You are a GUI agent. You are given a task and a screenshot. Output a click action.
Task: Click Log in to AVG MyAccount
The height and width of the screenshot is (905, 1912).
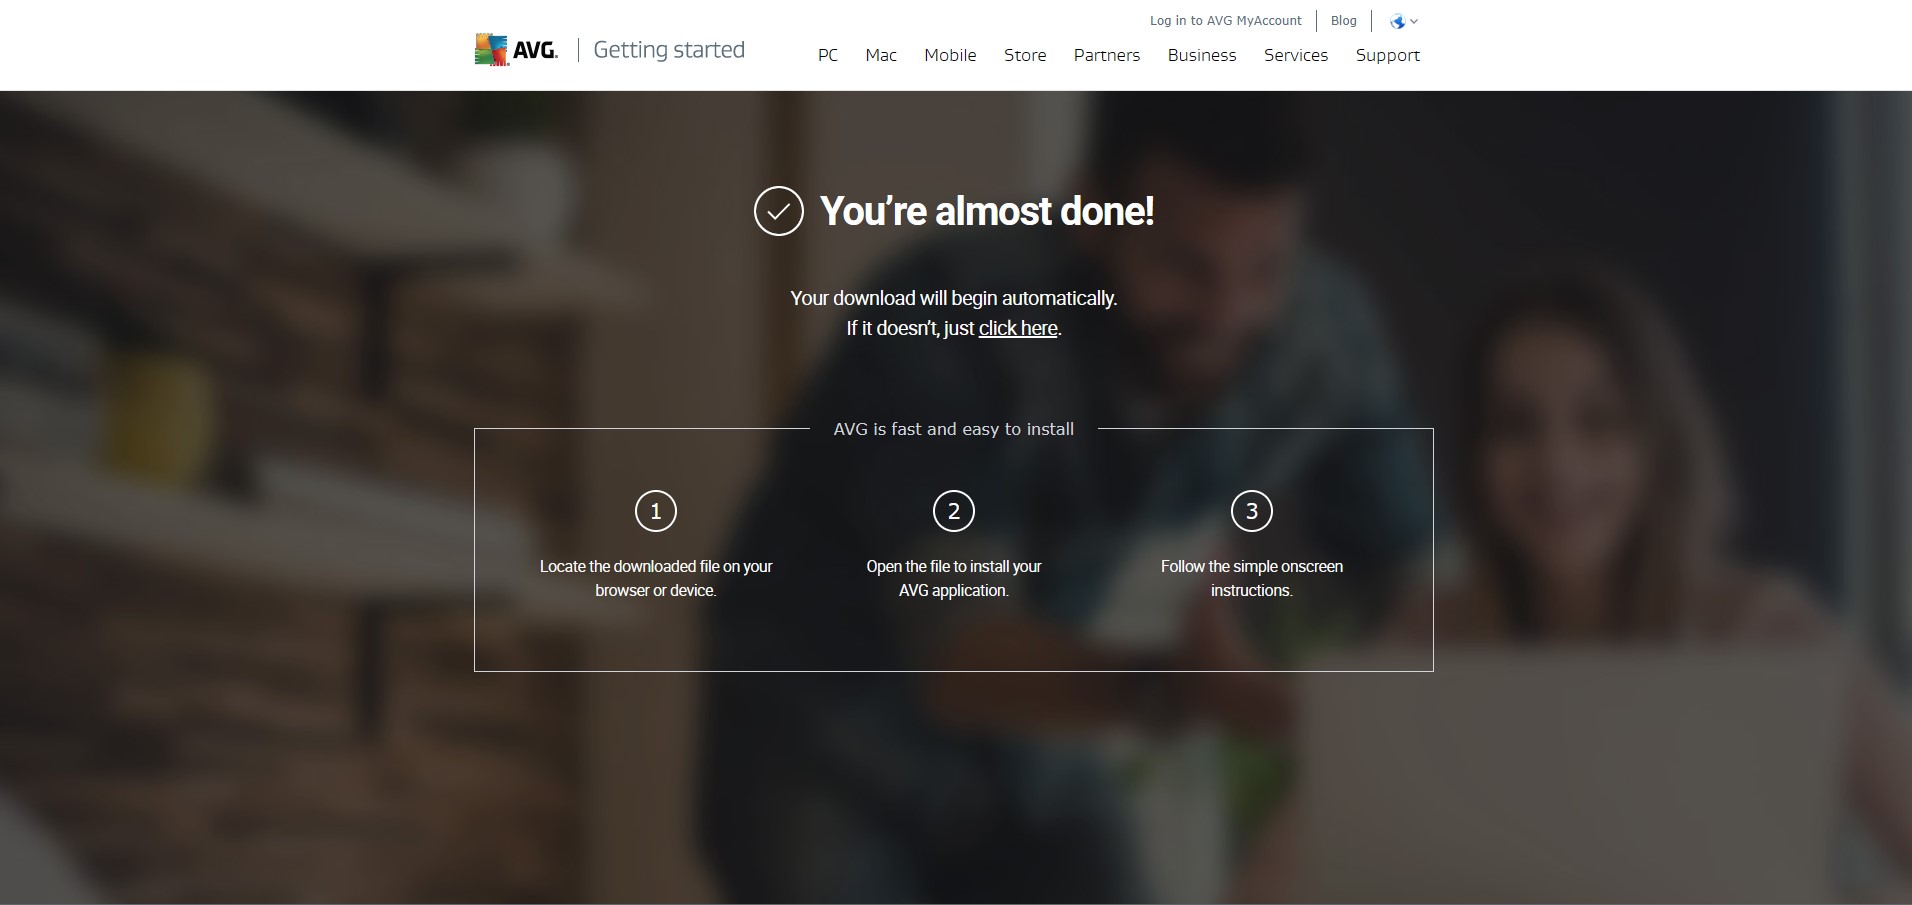pos(1226,20)
